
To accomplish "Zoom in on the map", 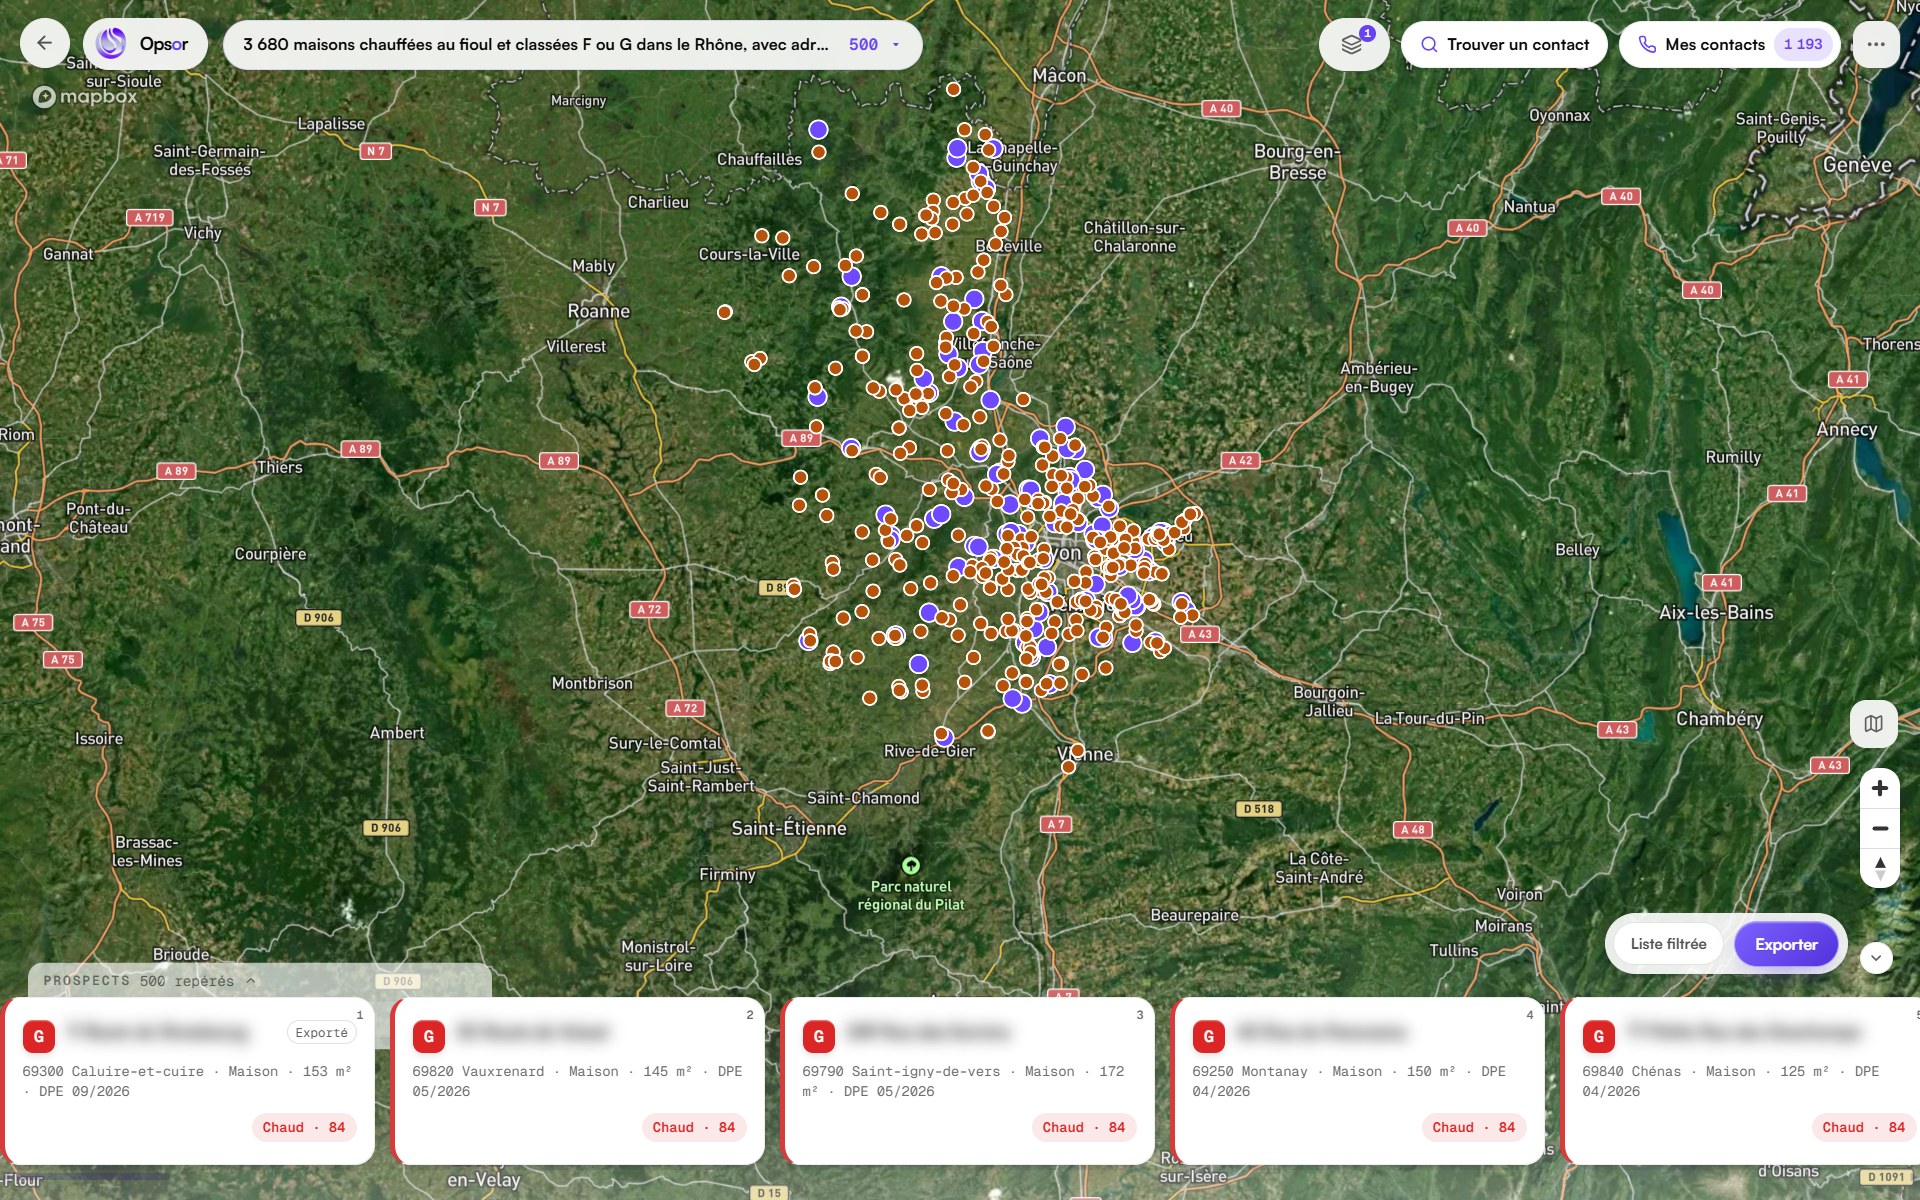I will [x=1880, y=788].
